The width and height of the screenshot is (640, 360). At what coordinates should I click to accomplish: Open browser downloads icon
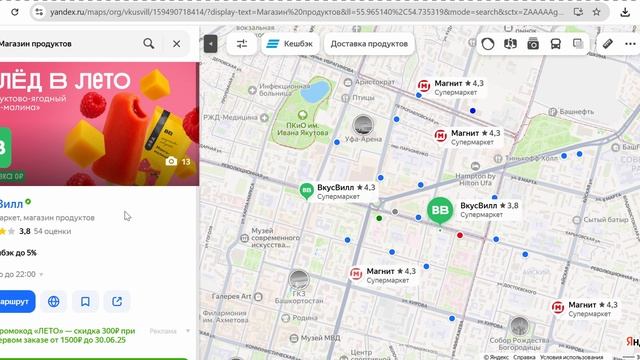625,12
